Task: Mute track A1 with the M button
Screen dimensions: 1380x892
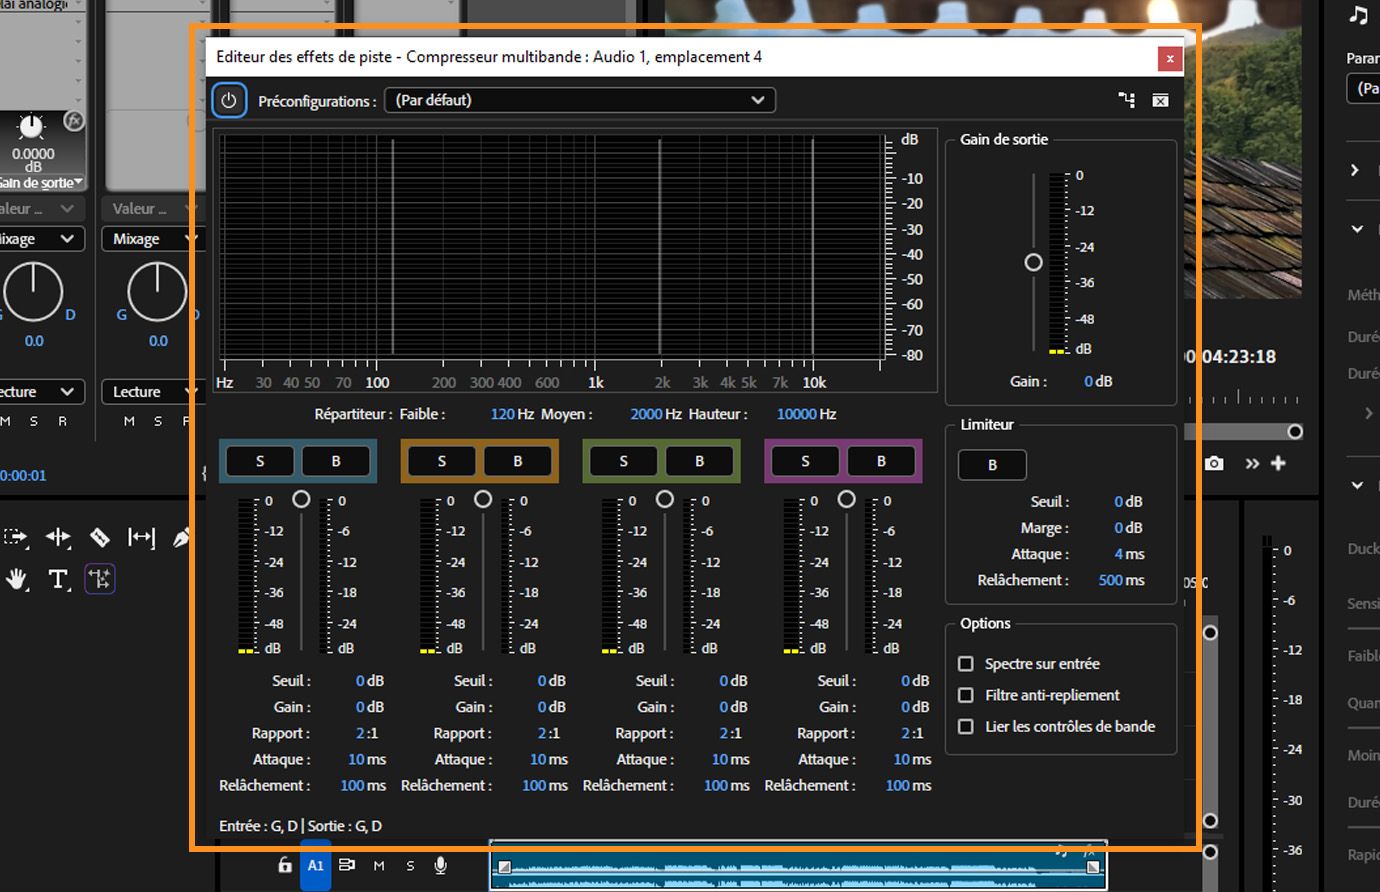Action: [x=379, y=865]
